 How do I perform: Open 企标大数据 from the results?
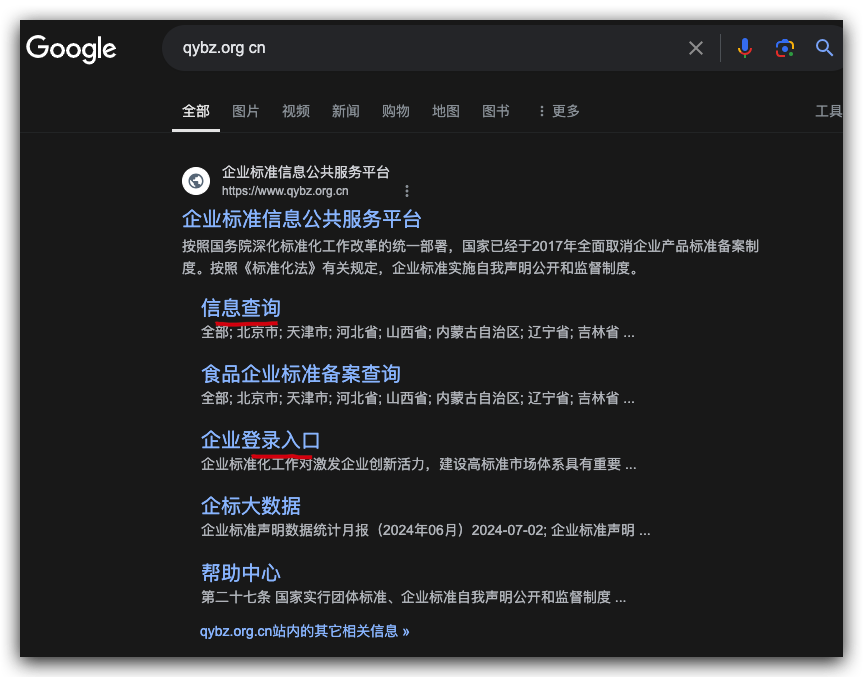(250, 506)
